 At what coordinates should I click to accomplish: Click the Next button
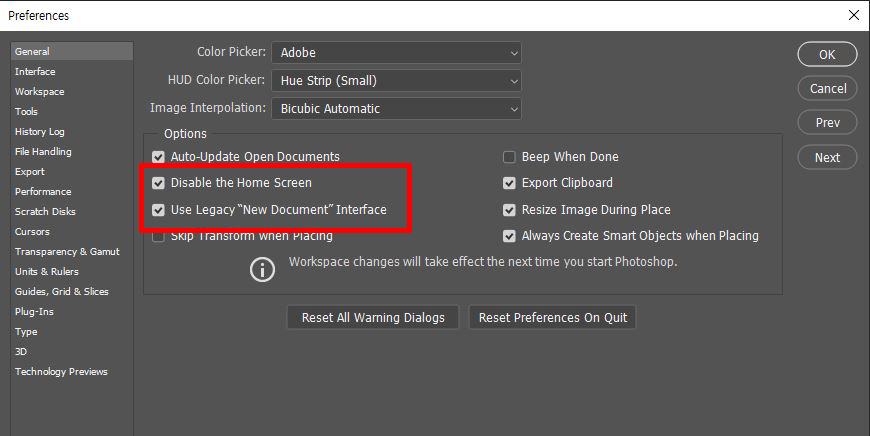coord(827,158)
